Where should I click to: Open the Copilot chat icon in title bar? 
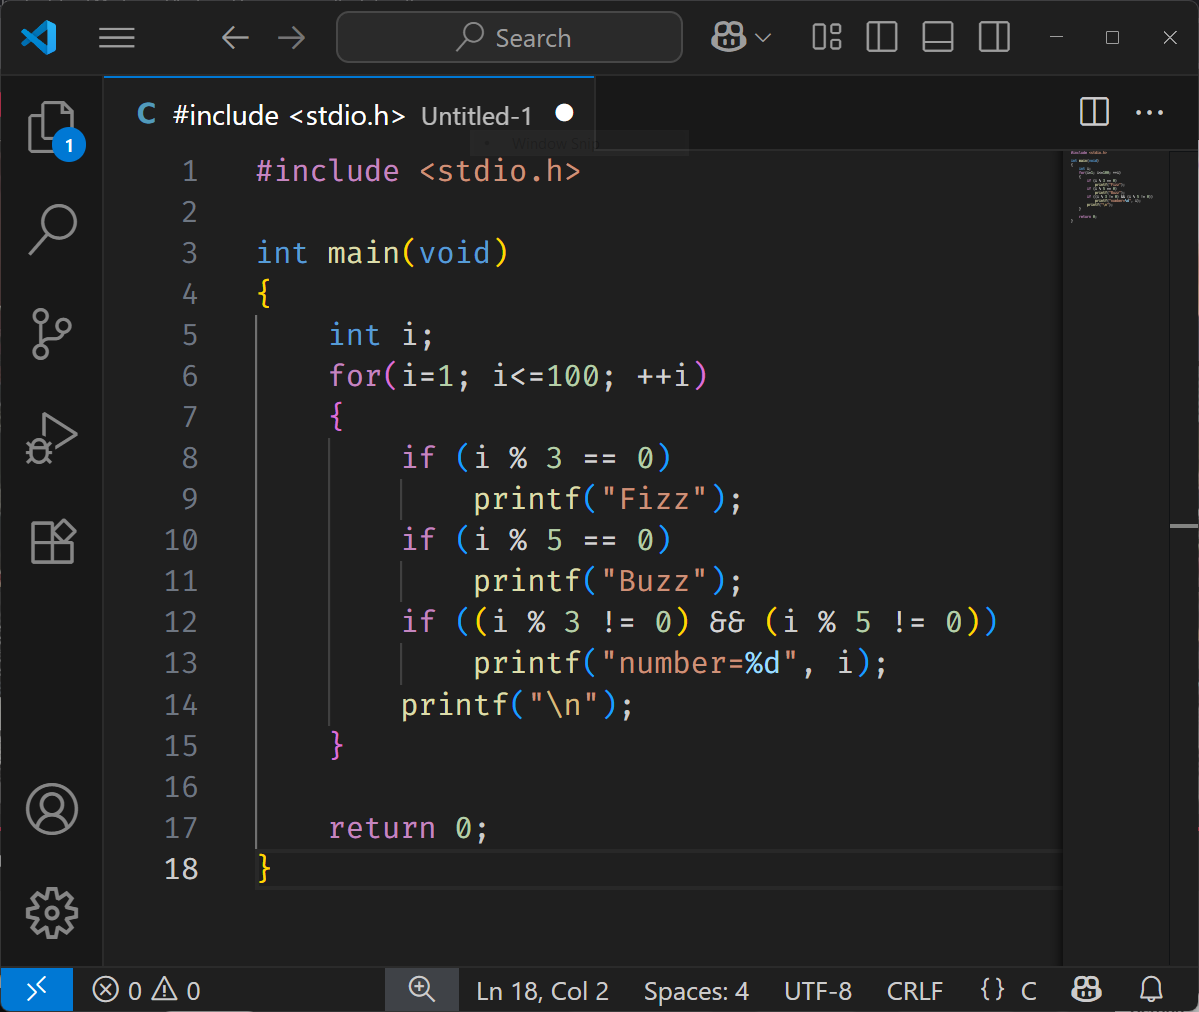pos(728,37)
